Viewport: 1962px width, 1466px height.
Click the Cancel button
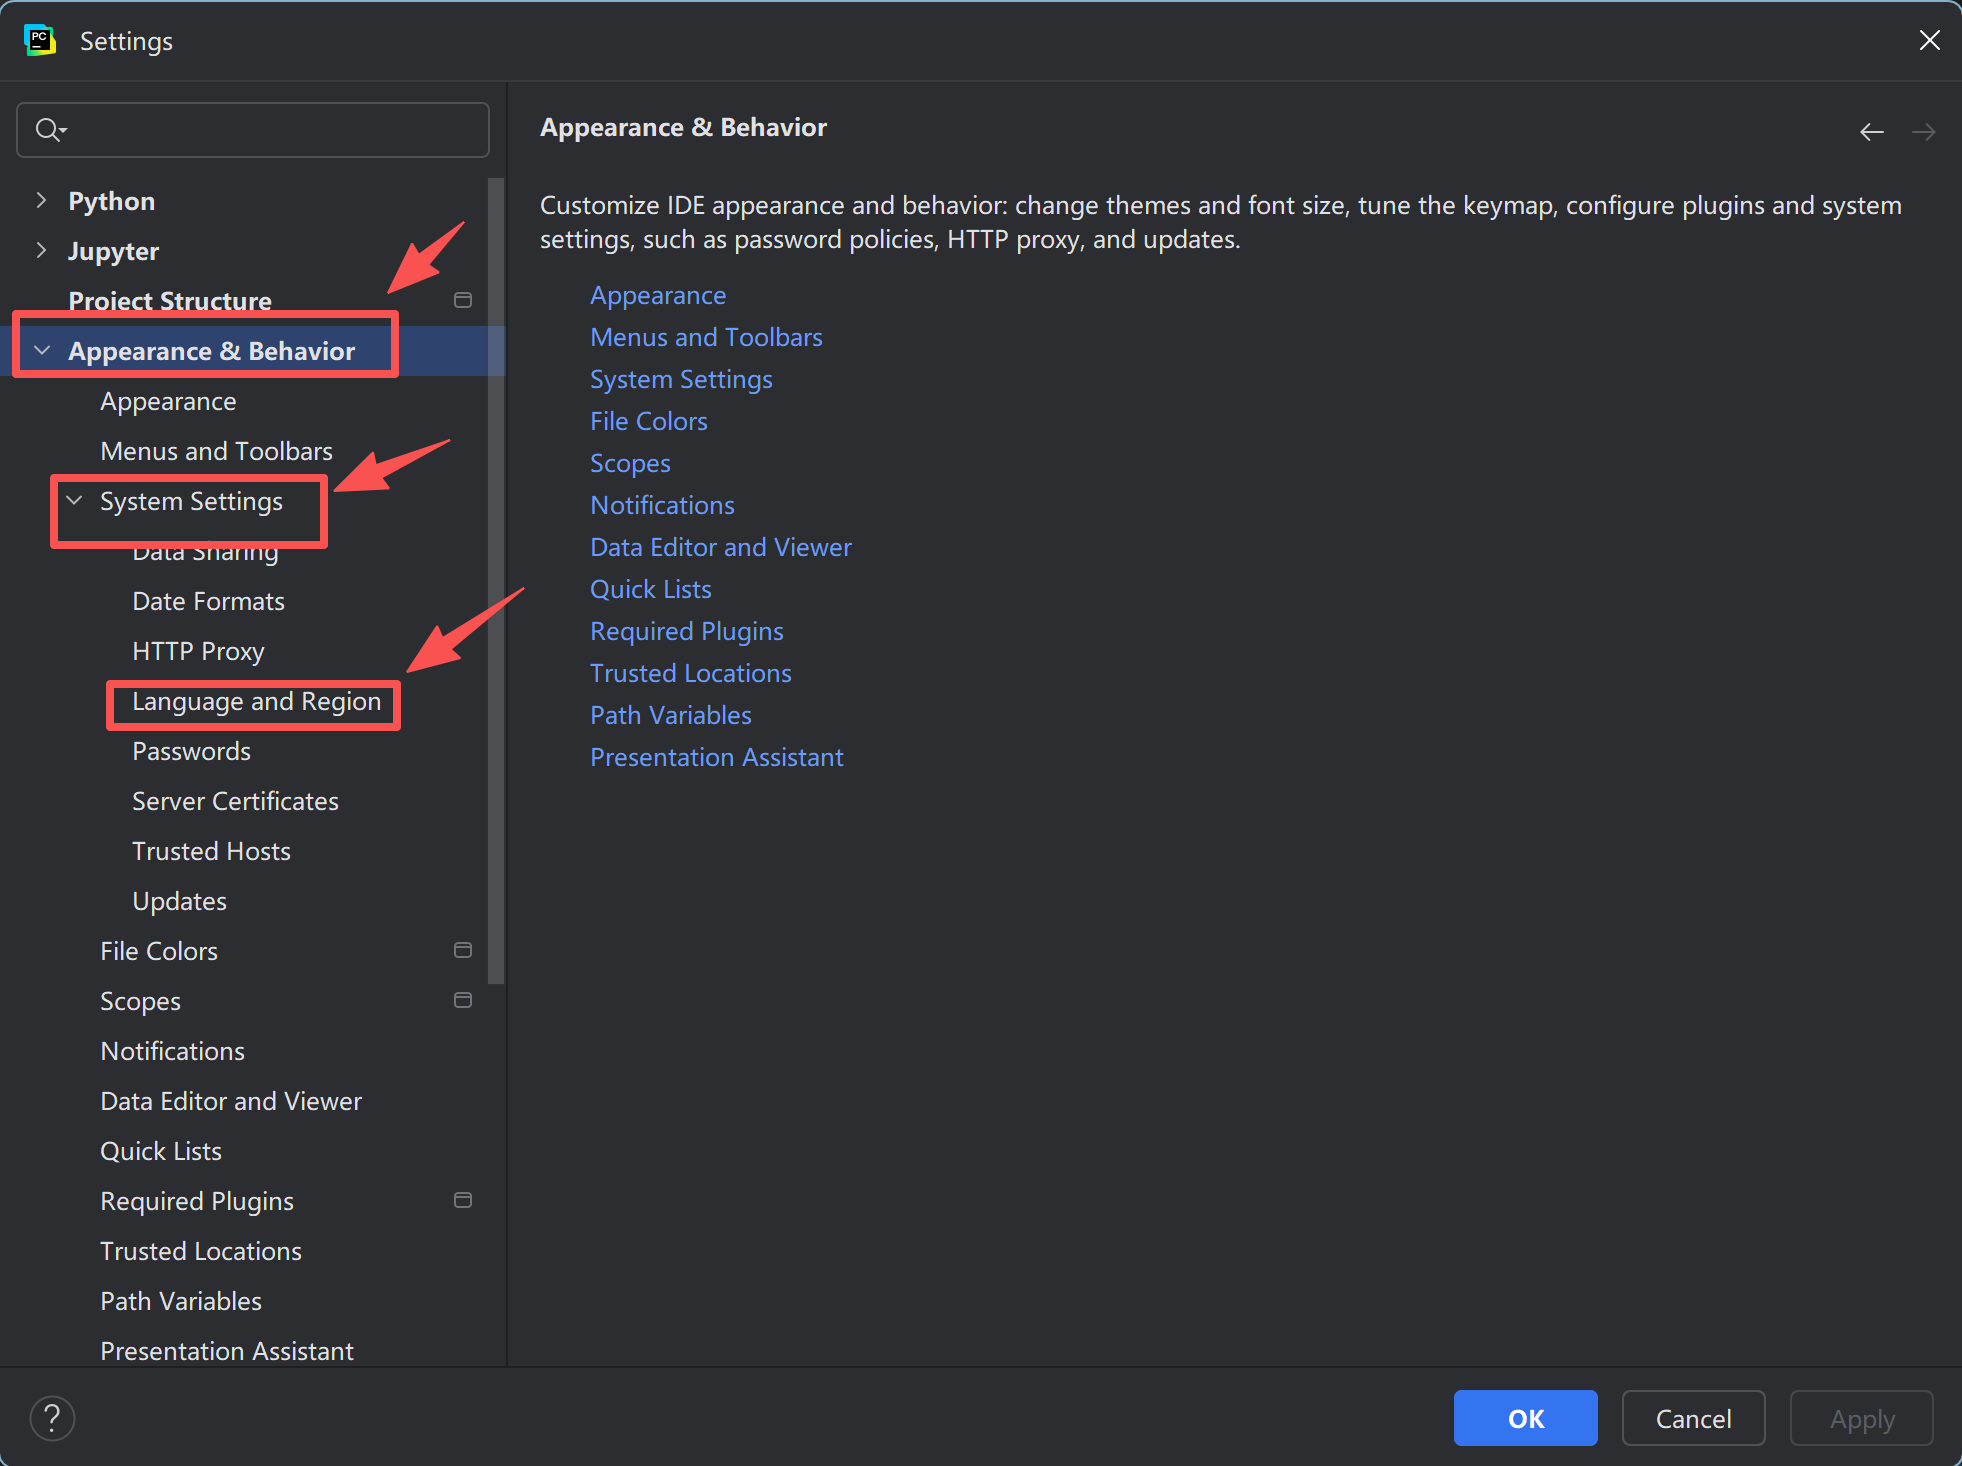pyautogui.click(x=1692, y=1418)
